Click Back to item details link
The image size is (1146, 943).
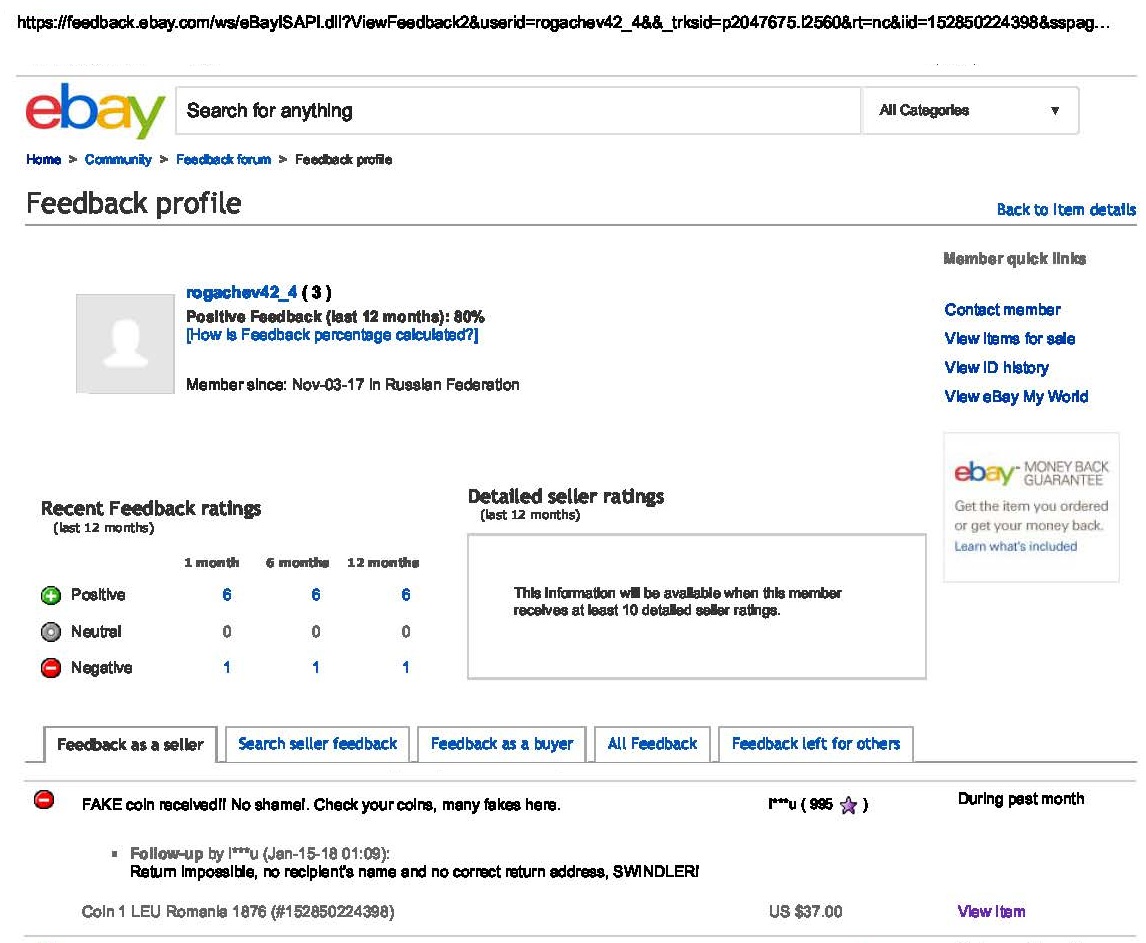tap(1066, 210)
